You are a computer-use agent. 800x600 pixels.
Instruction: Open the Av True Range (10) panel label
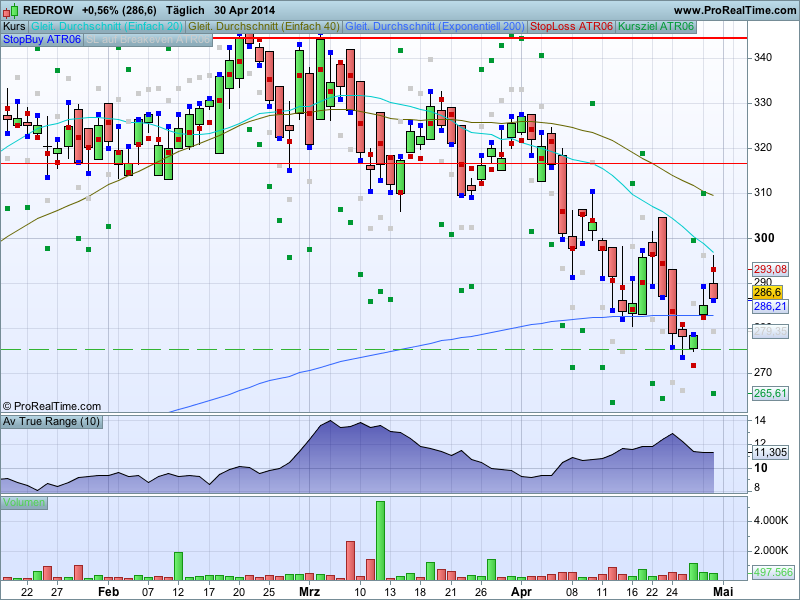(52, 422)
